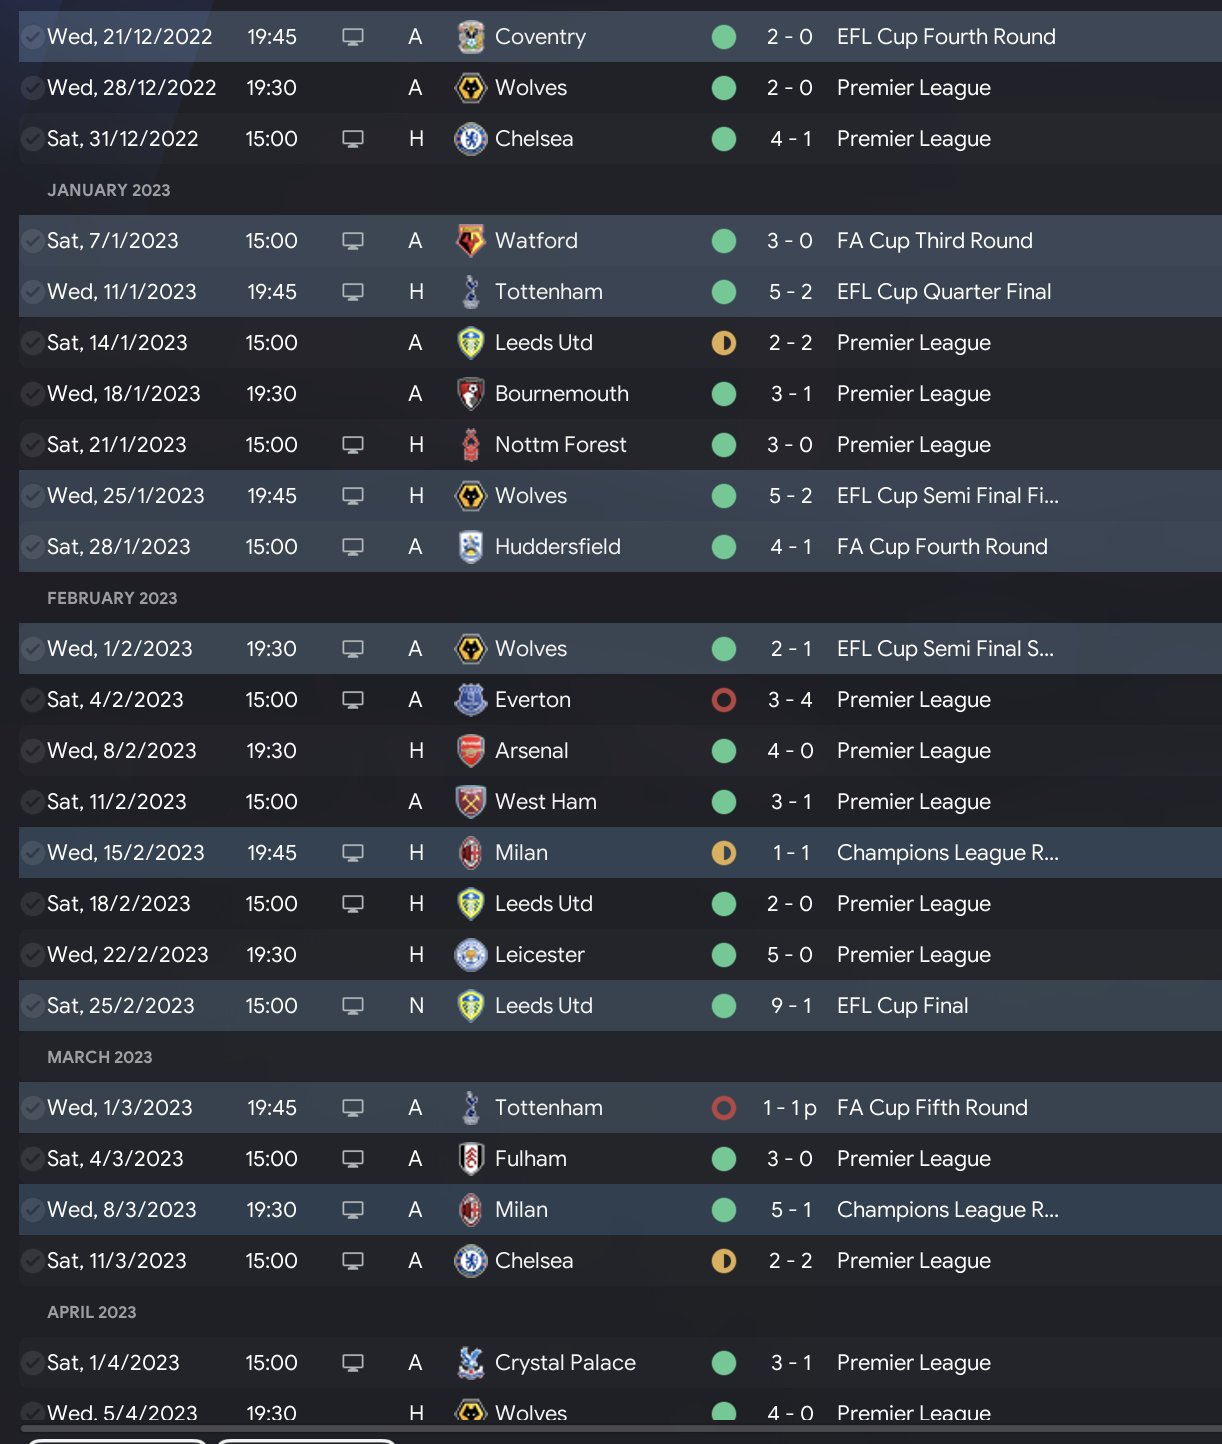The width and height of the screenshot is (1222, 1444).
Task: Click the red loss indicator on the Everton row
Action: point(724,700)
